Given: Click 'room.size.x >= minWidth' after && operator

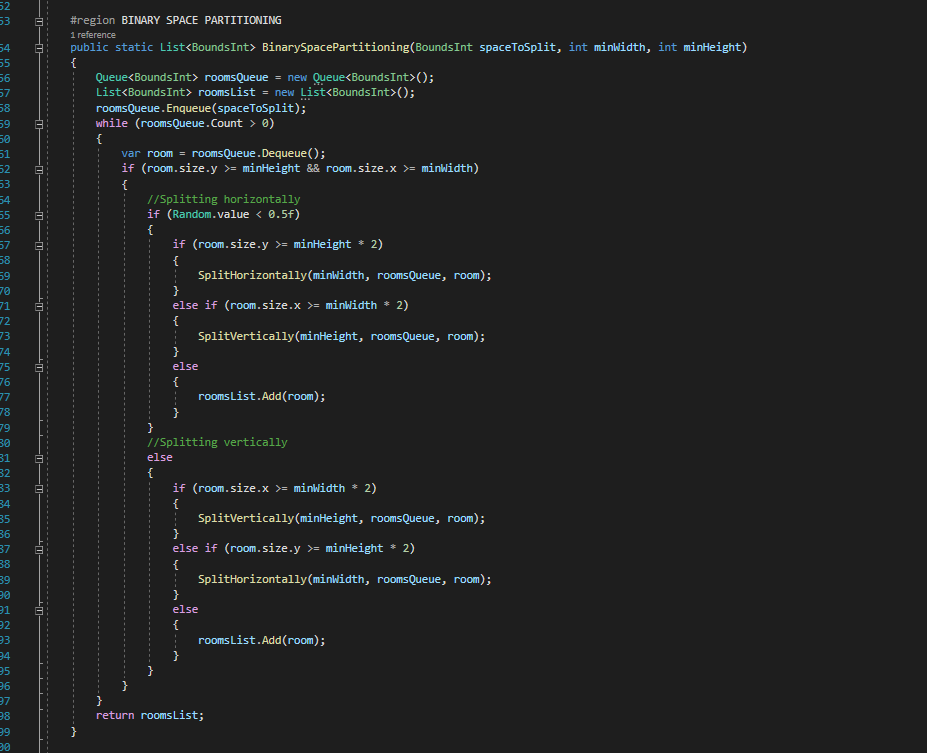Looking at the screenshot, I should click(x=399, y=168).
